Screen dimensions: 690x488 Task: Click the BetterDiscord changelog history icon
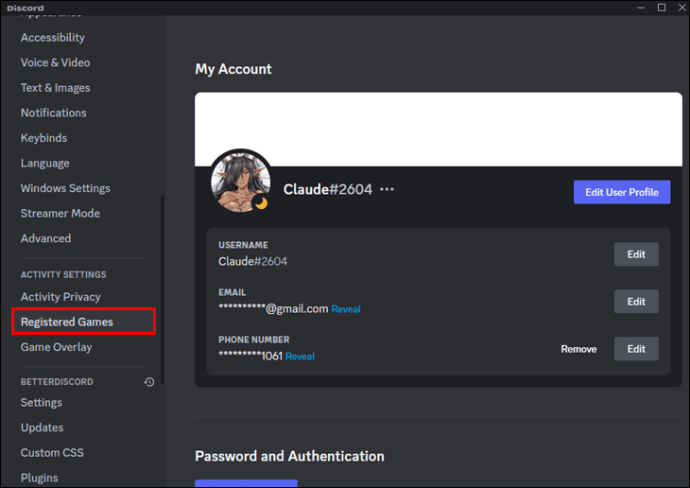pos(149,382)
